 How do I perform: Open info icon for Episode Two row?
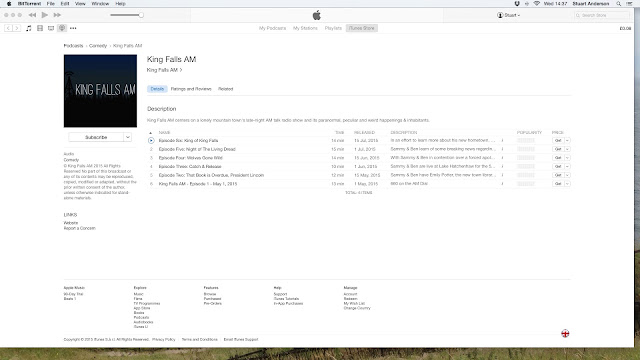[x=502, y=175]
